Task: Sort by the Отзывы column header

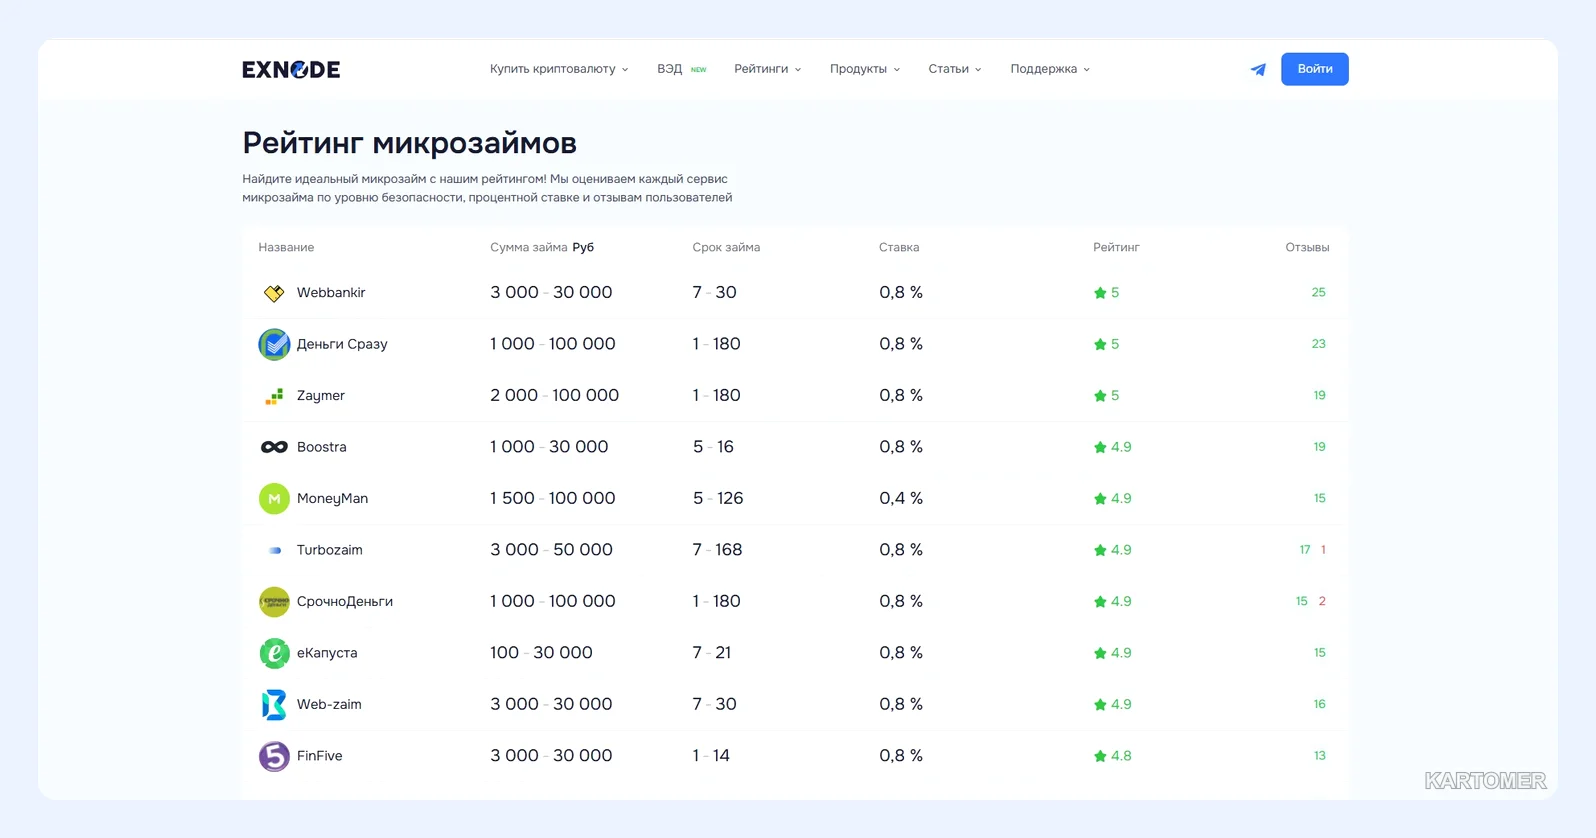Action: [1307, 247]
